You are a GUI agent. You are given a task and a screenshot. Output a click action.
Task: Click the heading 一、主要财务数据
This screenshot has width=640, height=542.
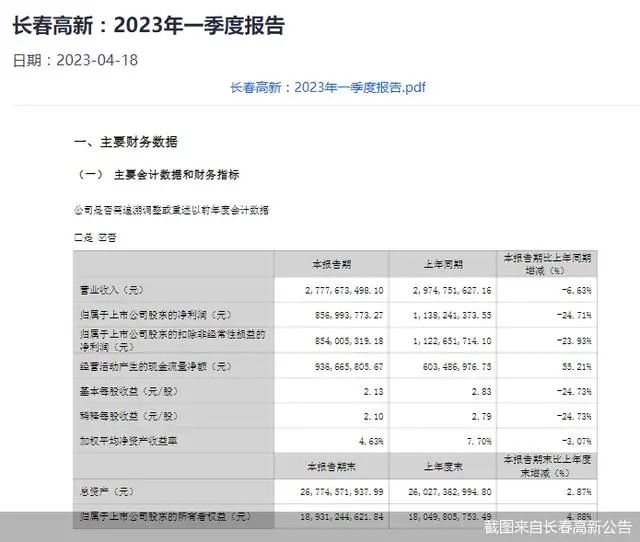pyautogui.click(x=126, y=142)
